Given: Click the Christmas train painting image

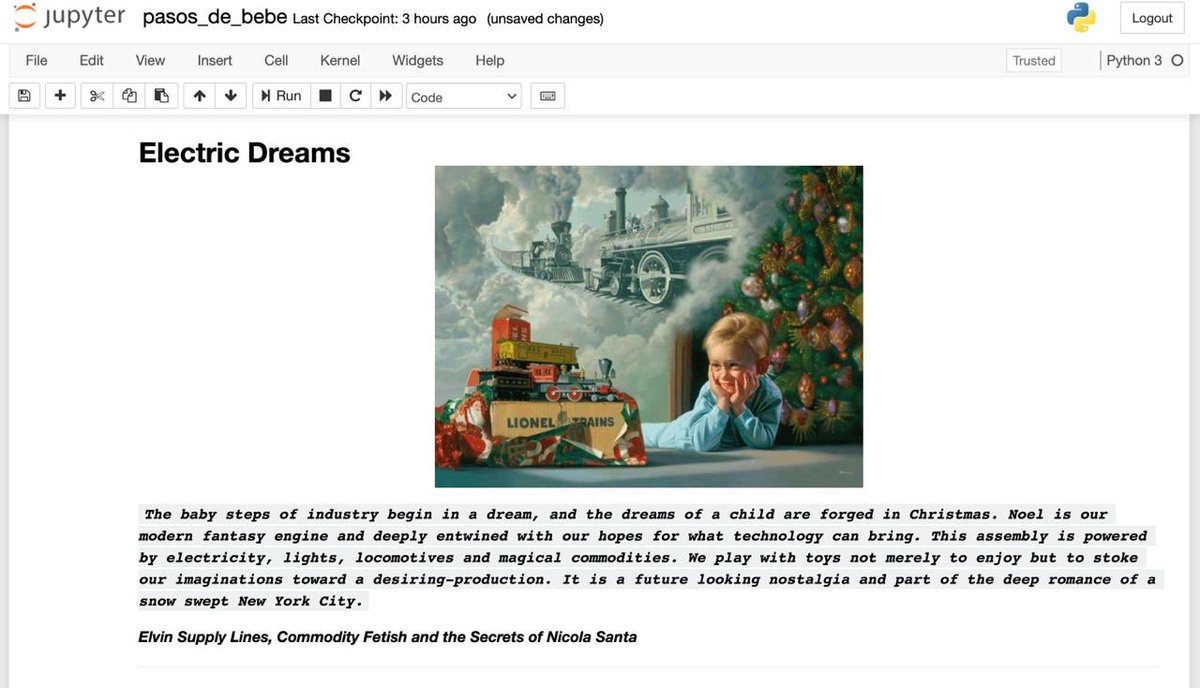Looking at the screenshot, I should tap(649, 327).
